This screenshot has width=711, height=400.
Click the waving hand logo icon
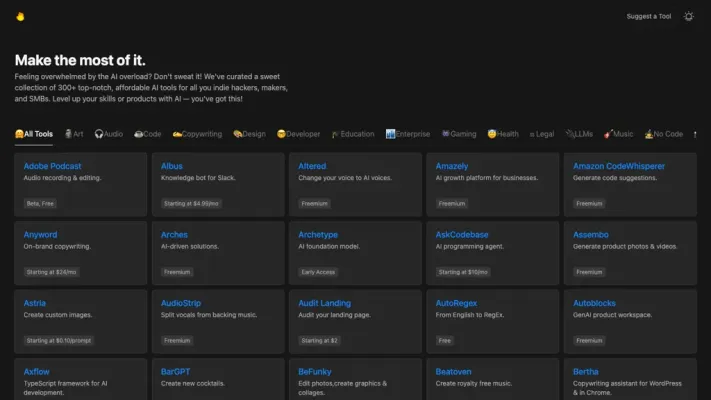click(x=20, y=16)
